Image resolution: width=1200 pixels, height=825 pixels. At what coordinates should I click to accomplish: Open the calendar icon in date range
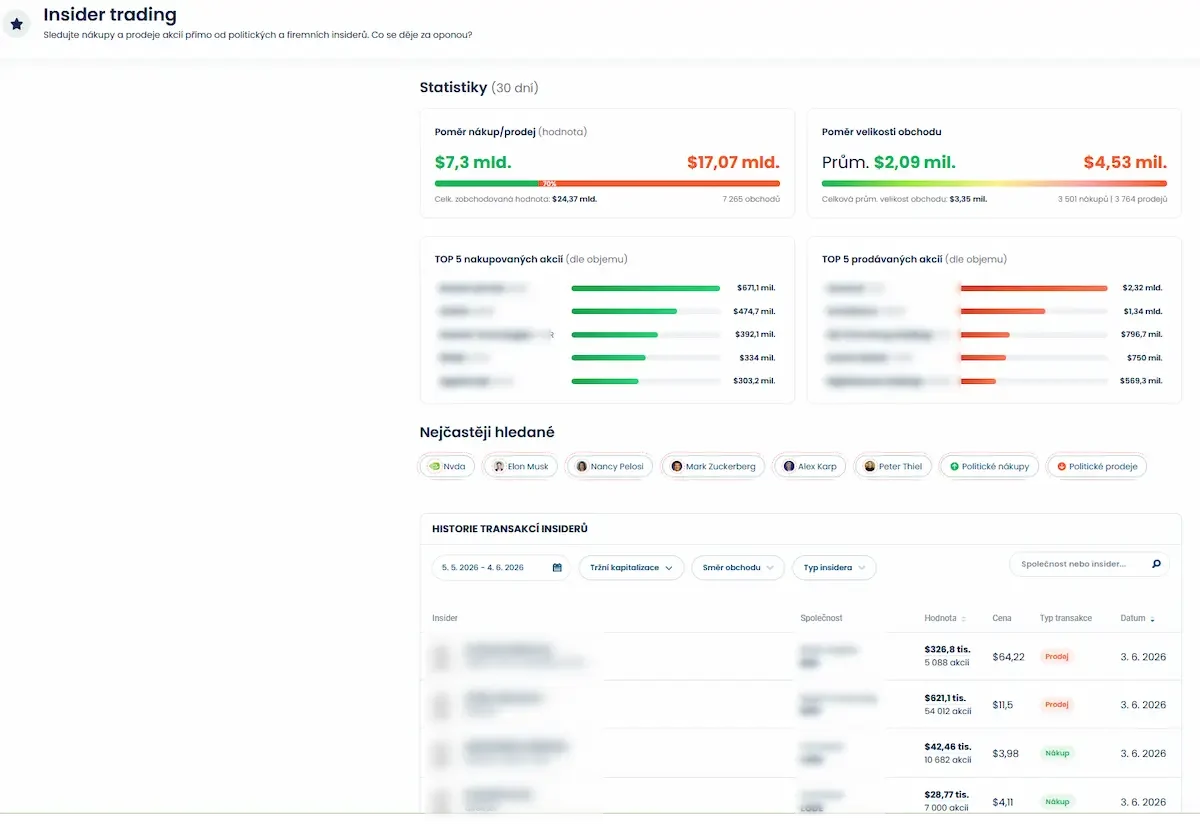pos(557,568)
